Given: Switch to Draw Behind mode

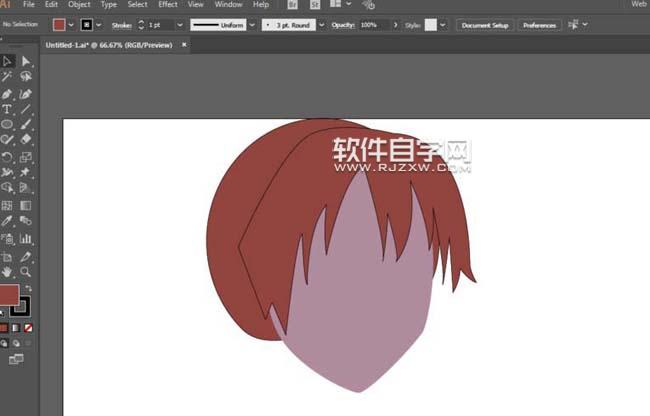Looking at the screenshot, I should click(16, 343).
